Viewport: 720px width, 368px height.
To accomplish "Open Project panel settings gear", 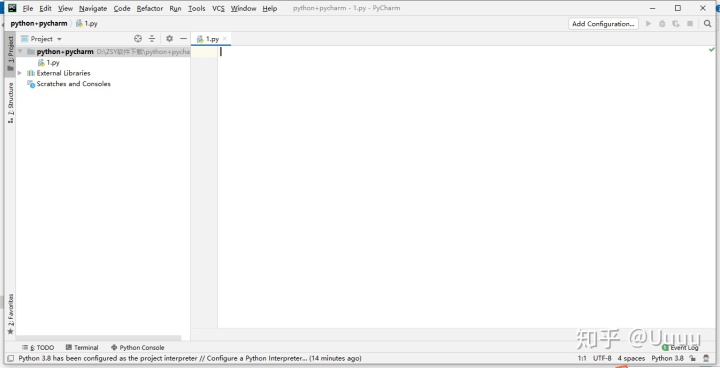I will pyautogui.click(x=169, y=39).
